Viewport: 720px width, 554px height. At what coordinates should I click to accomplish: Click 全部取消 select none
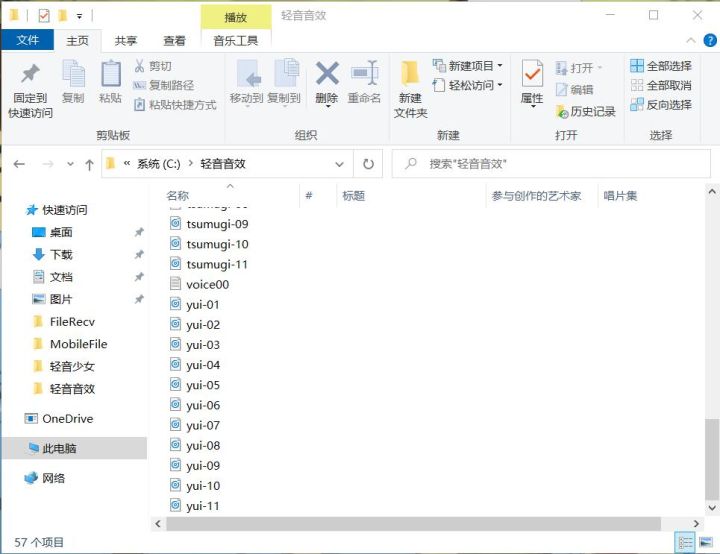(661, 85)
